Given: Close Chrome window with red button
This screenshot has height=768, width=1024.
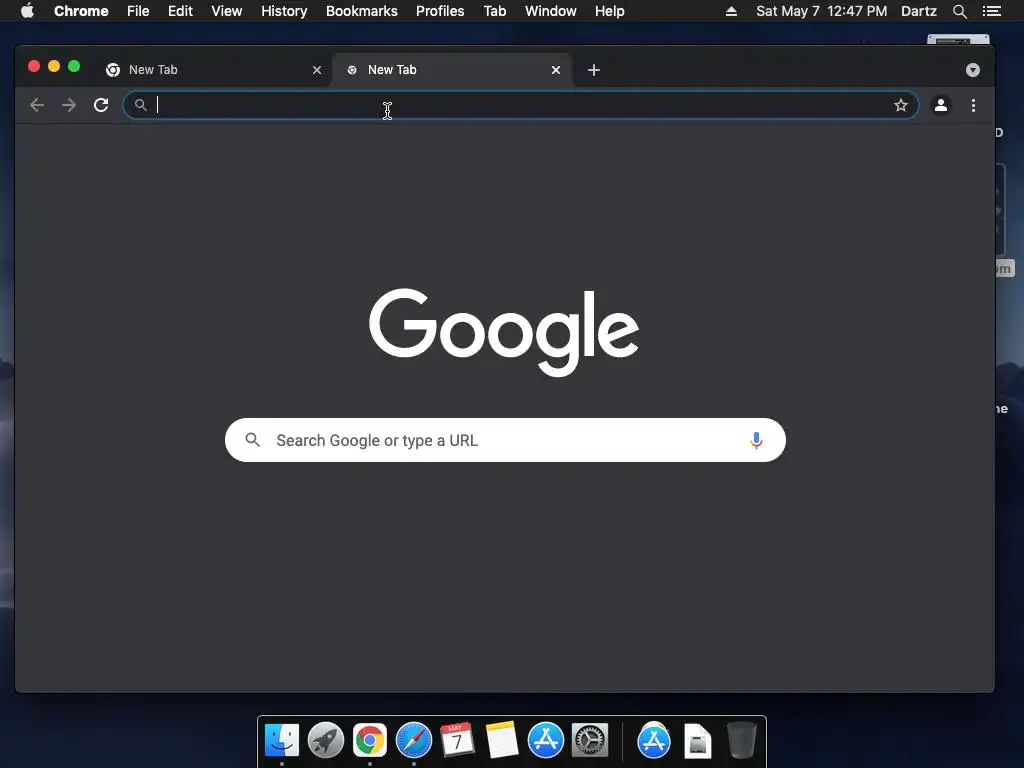Looking at the screenshot, I should click(34, 66).
